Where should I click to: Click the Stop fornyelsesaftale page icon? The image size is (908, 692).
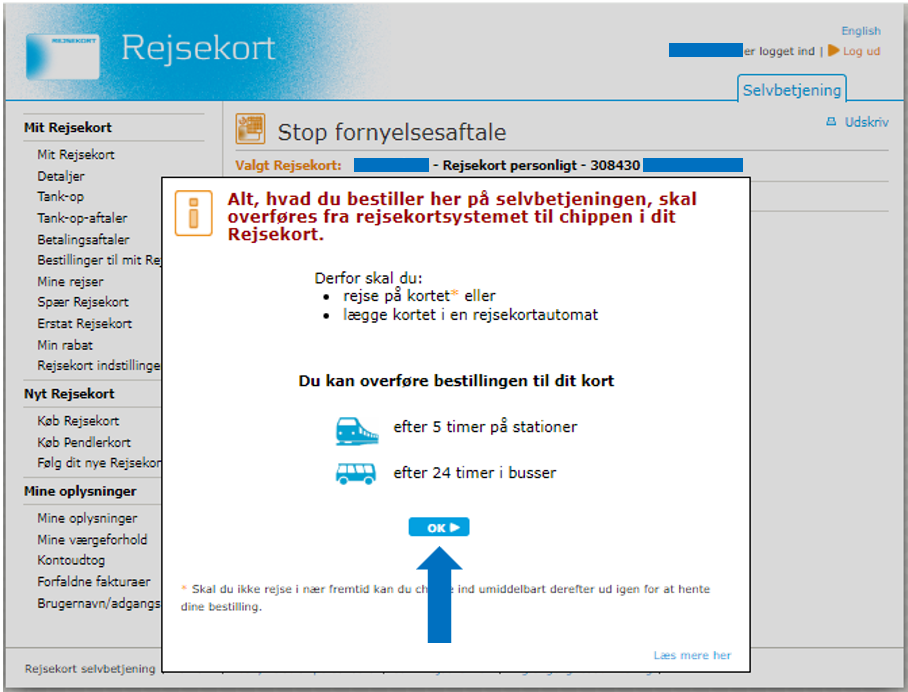[250, 130]
